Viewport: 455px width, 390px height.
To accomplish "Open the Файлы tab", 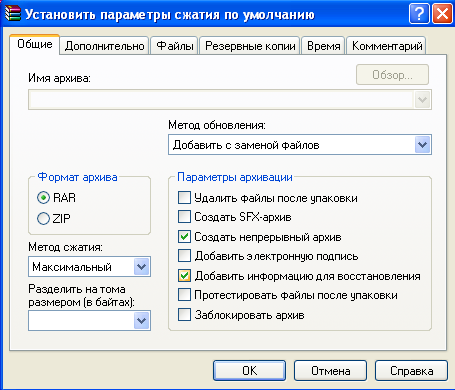I will click(x=175, y=46).
